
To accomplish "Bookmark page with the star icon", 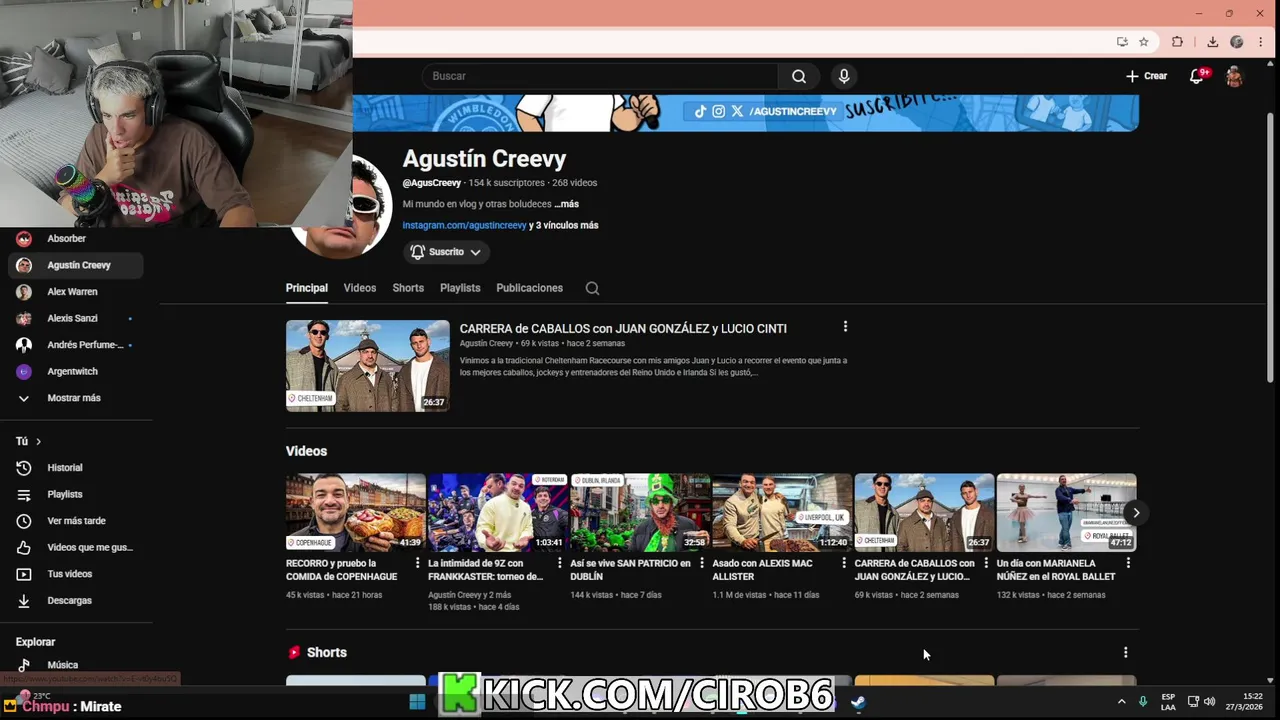I will click(1144, 42).
